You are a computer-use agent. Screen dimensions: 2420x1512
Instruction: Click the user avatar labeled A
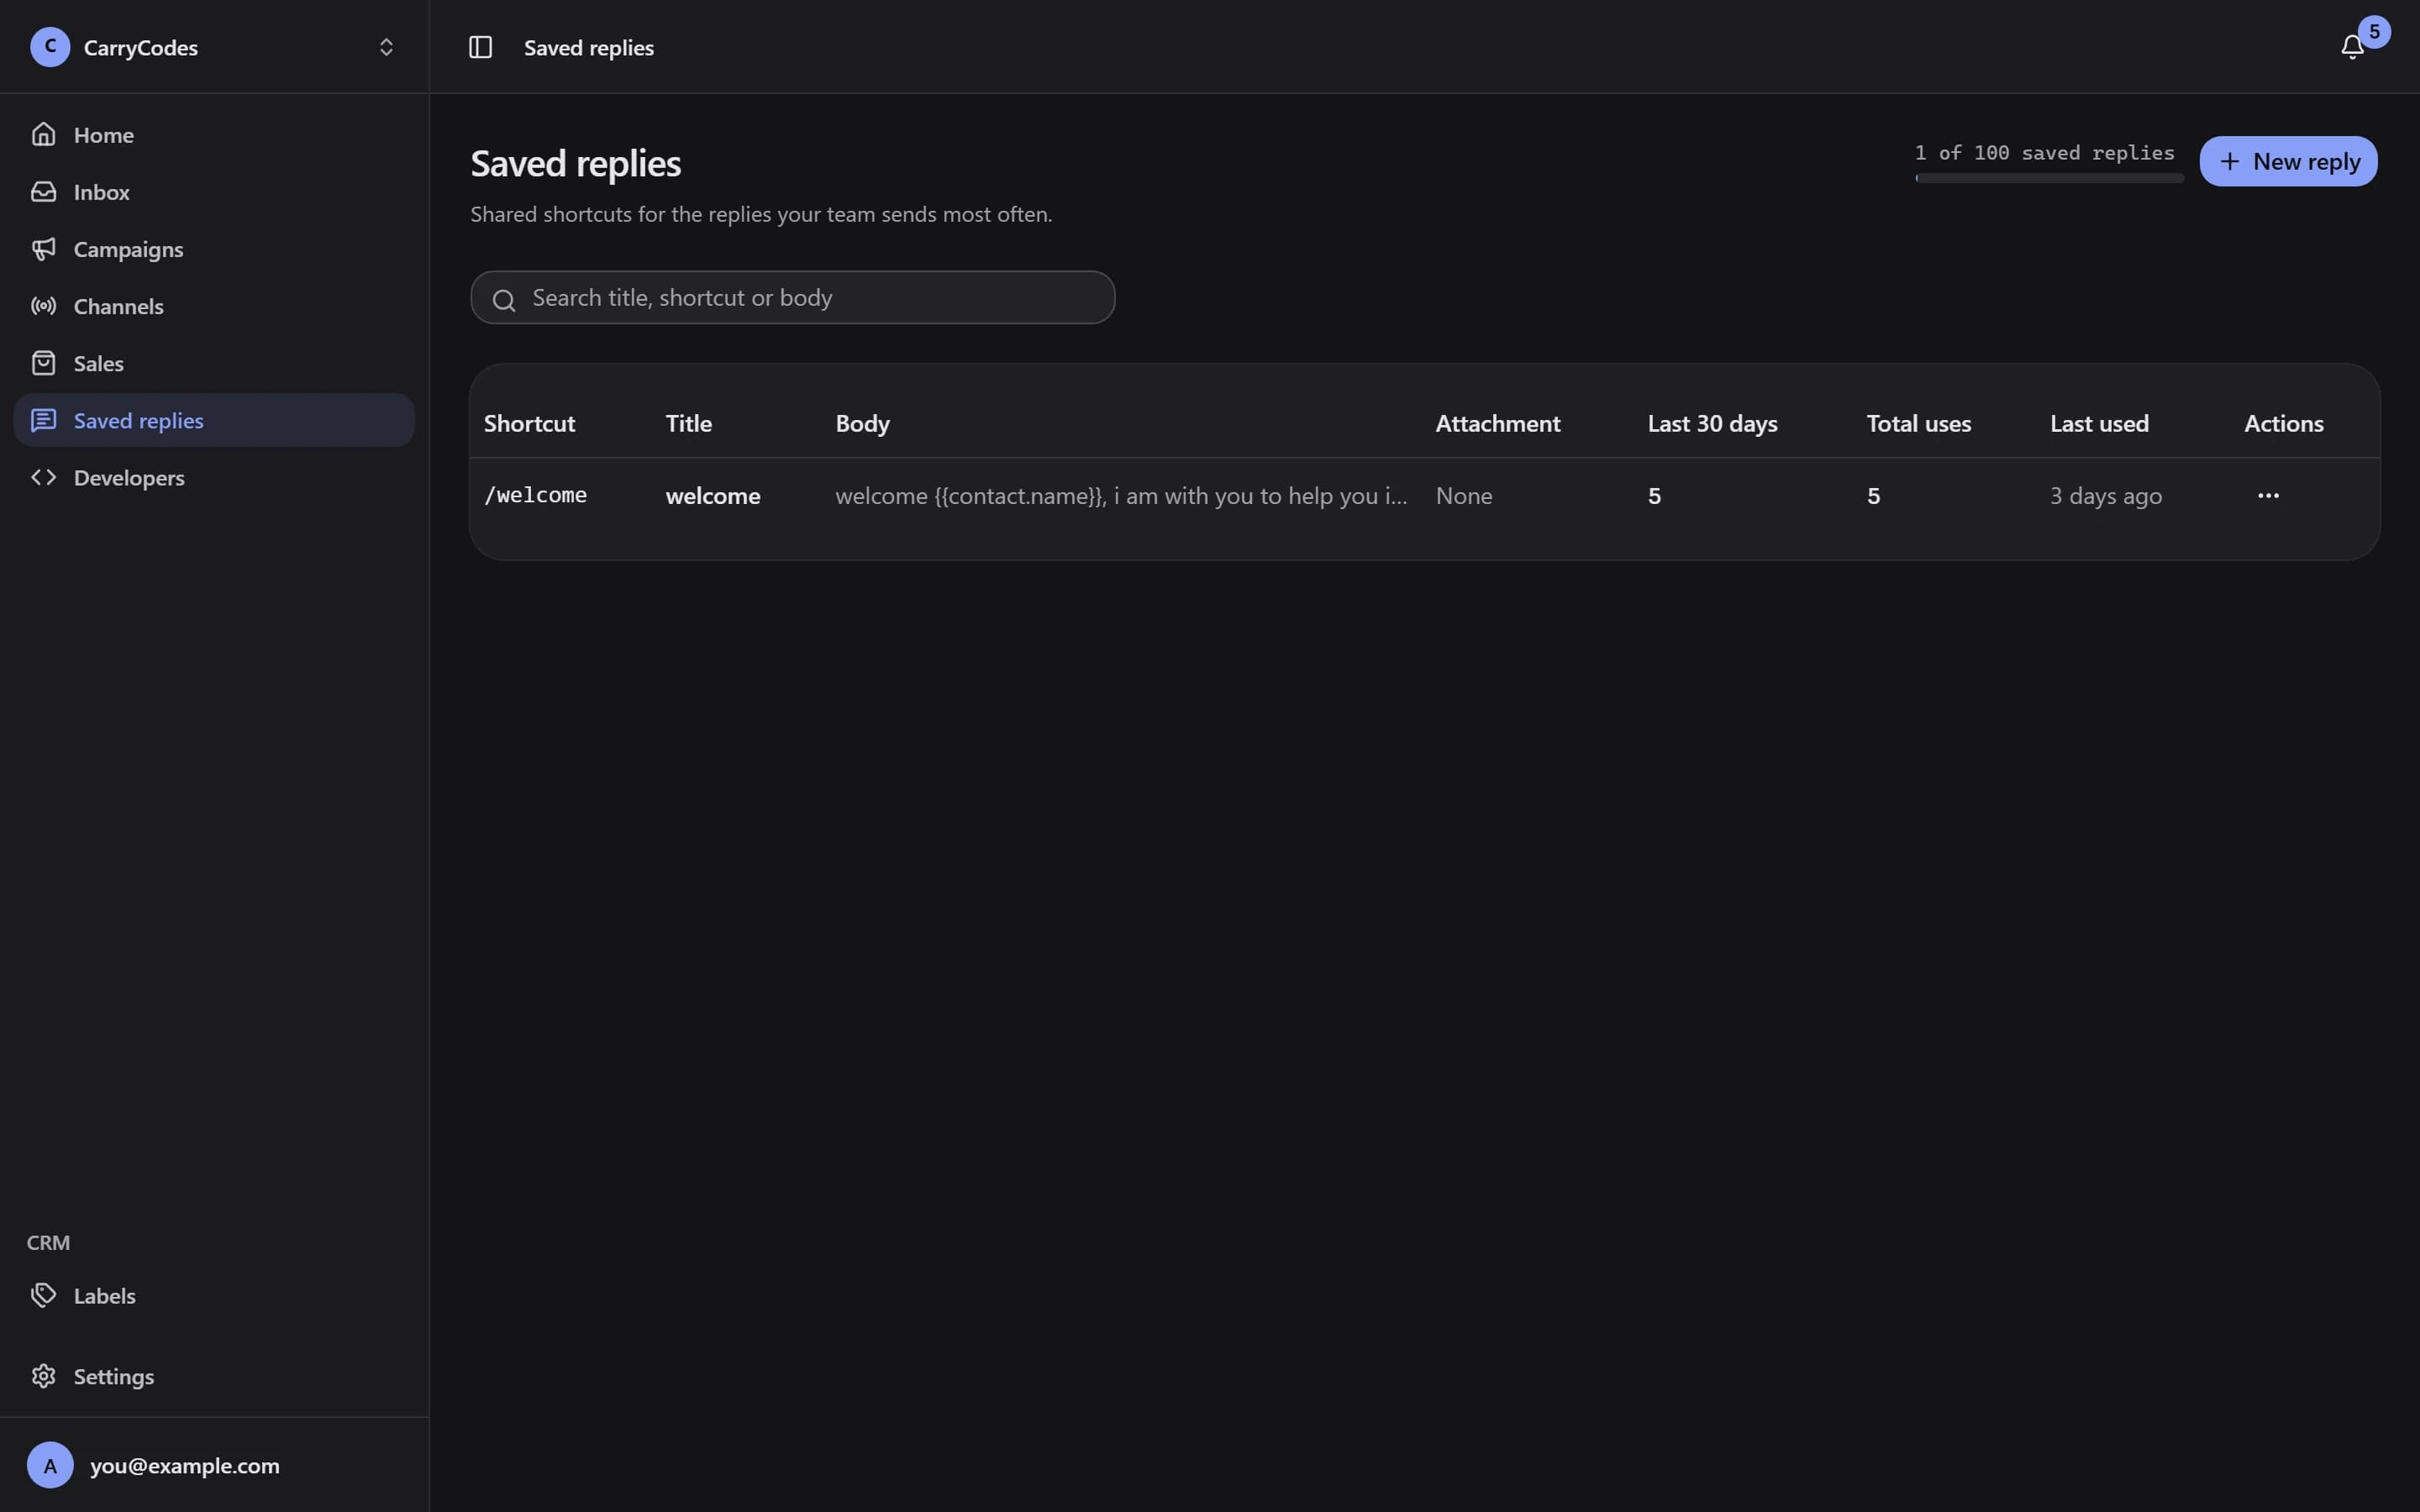[x=50, y=1465]
